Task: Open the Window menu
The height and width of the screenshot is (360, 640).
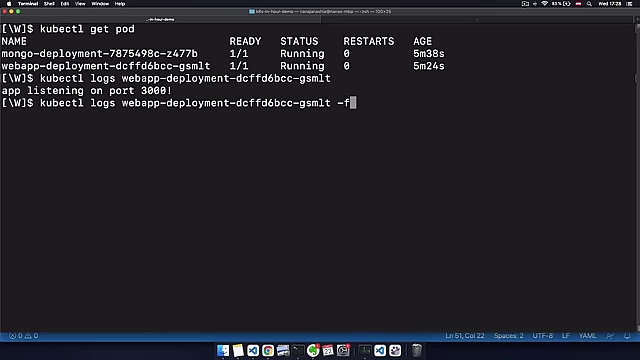Action: click(x=100, y=4)
